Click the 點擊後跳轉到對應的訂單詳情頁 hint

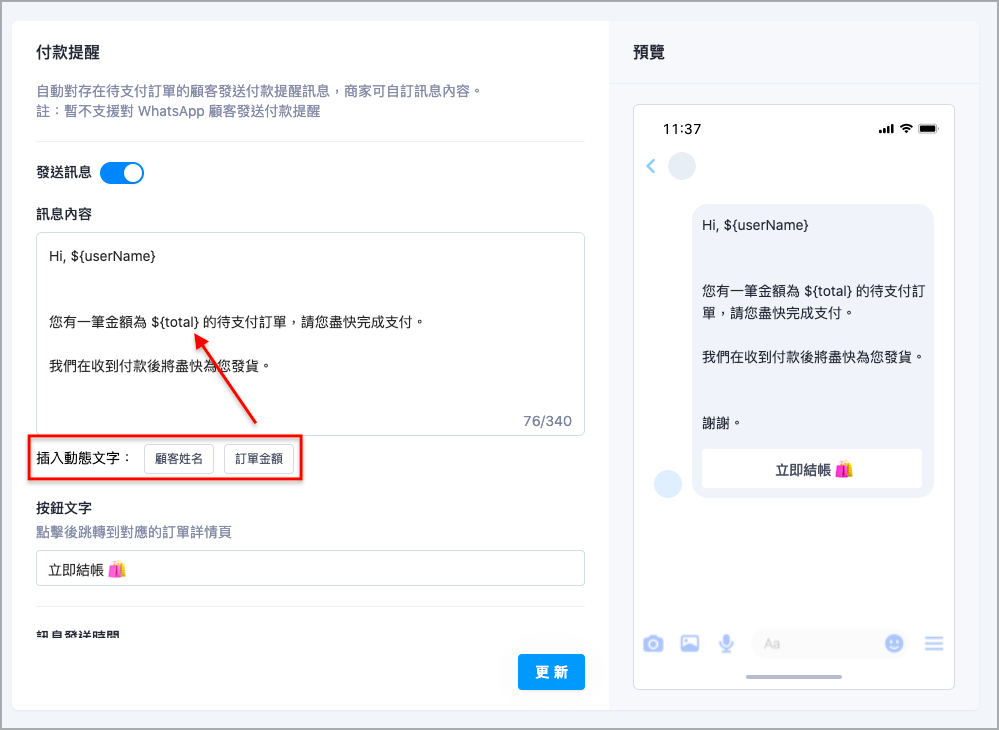134,532
